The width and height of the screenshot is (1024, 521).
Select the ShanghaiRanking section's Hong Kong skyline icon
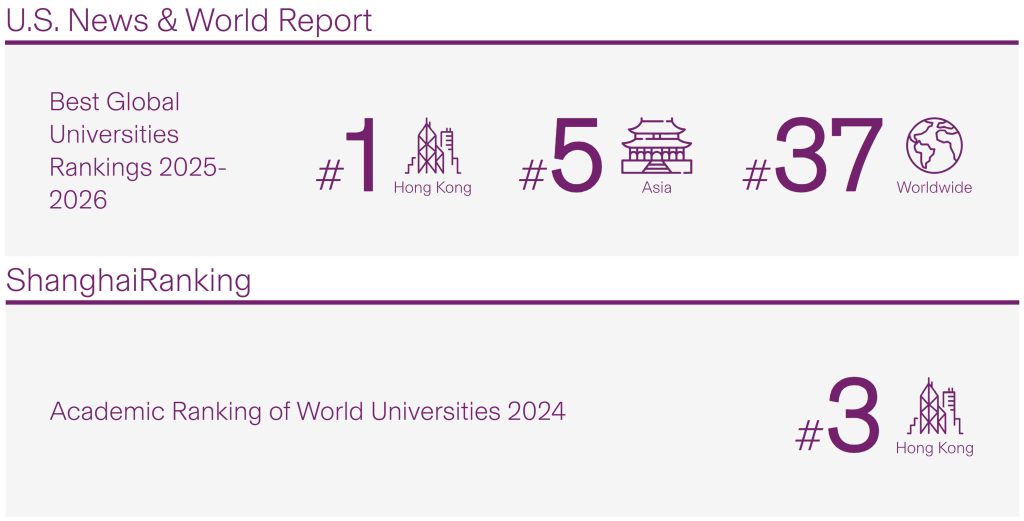coord(934,406)
